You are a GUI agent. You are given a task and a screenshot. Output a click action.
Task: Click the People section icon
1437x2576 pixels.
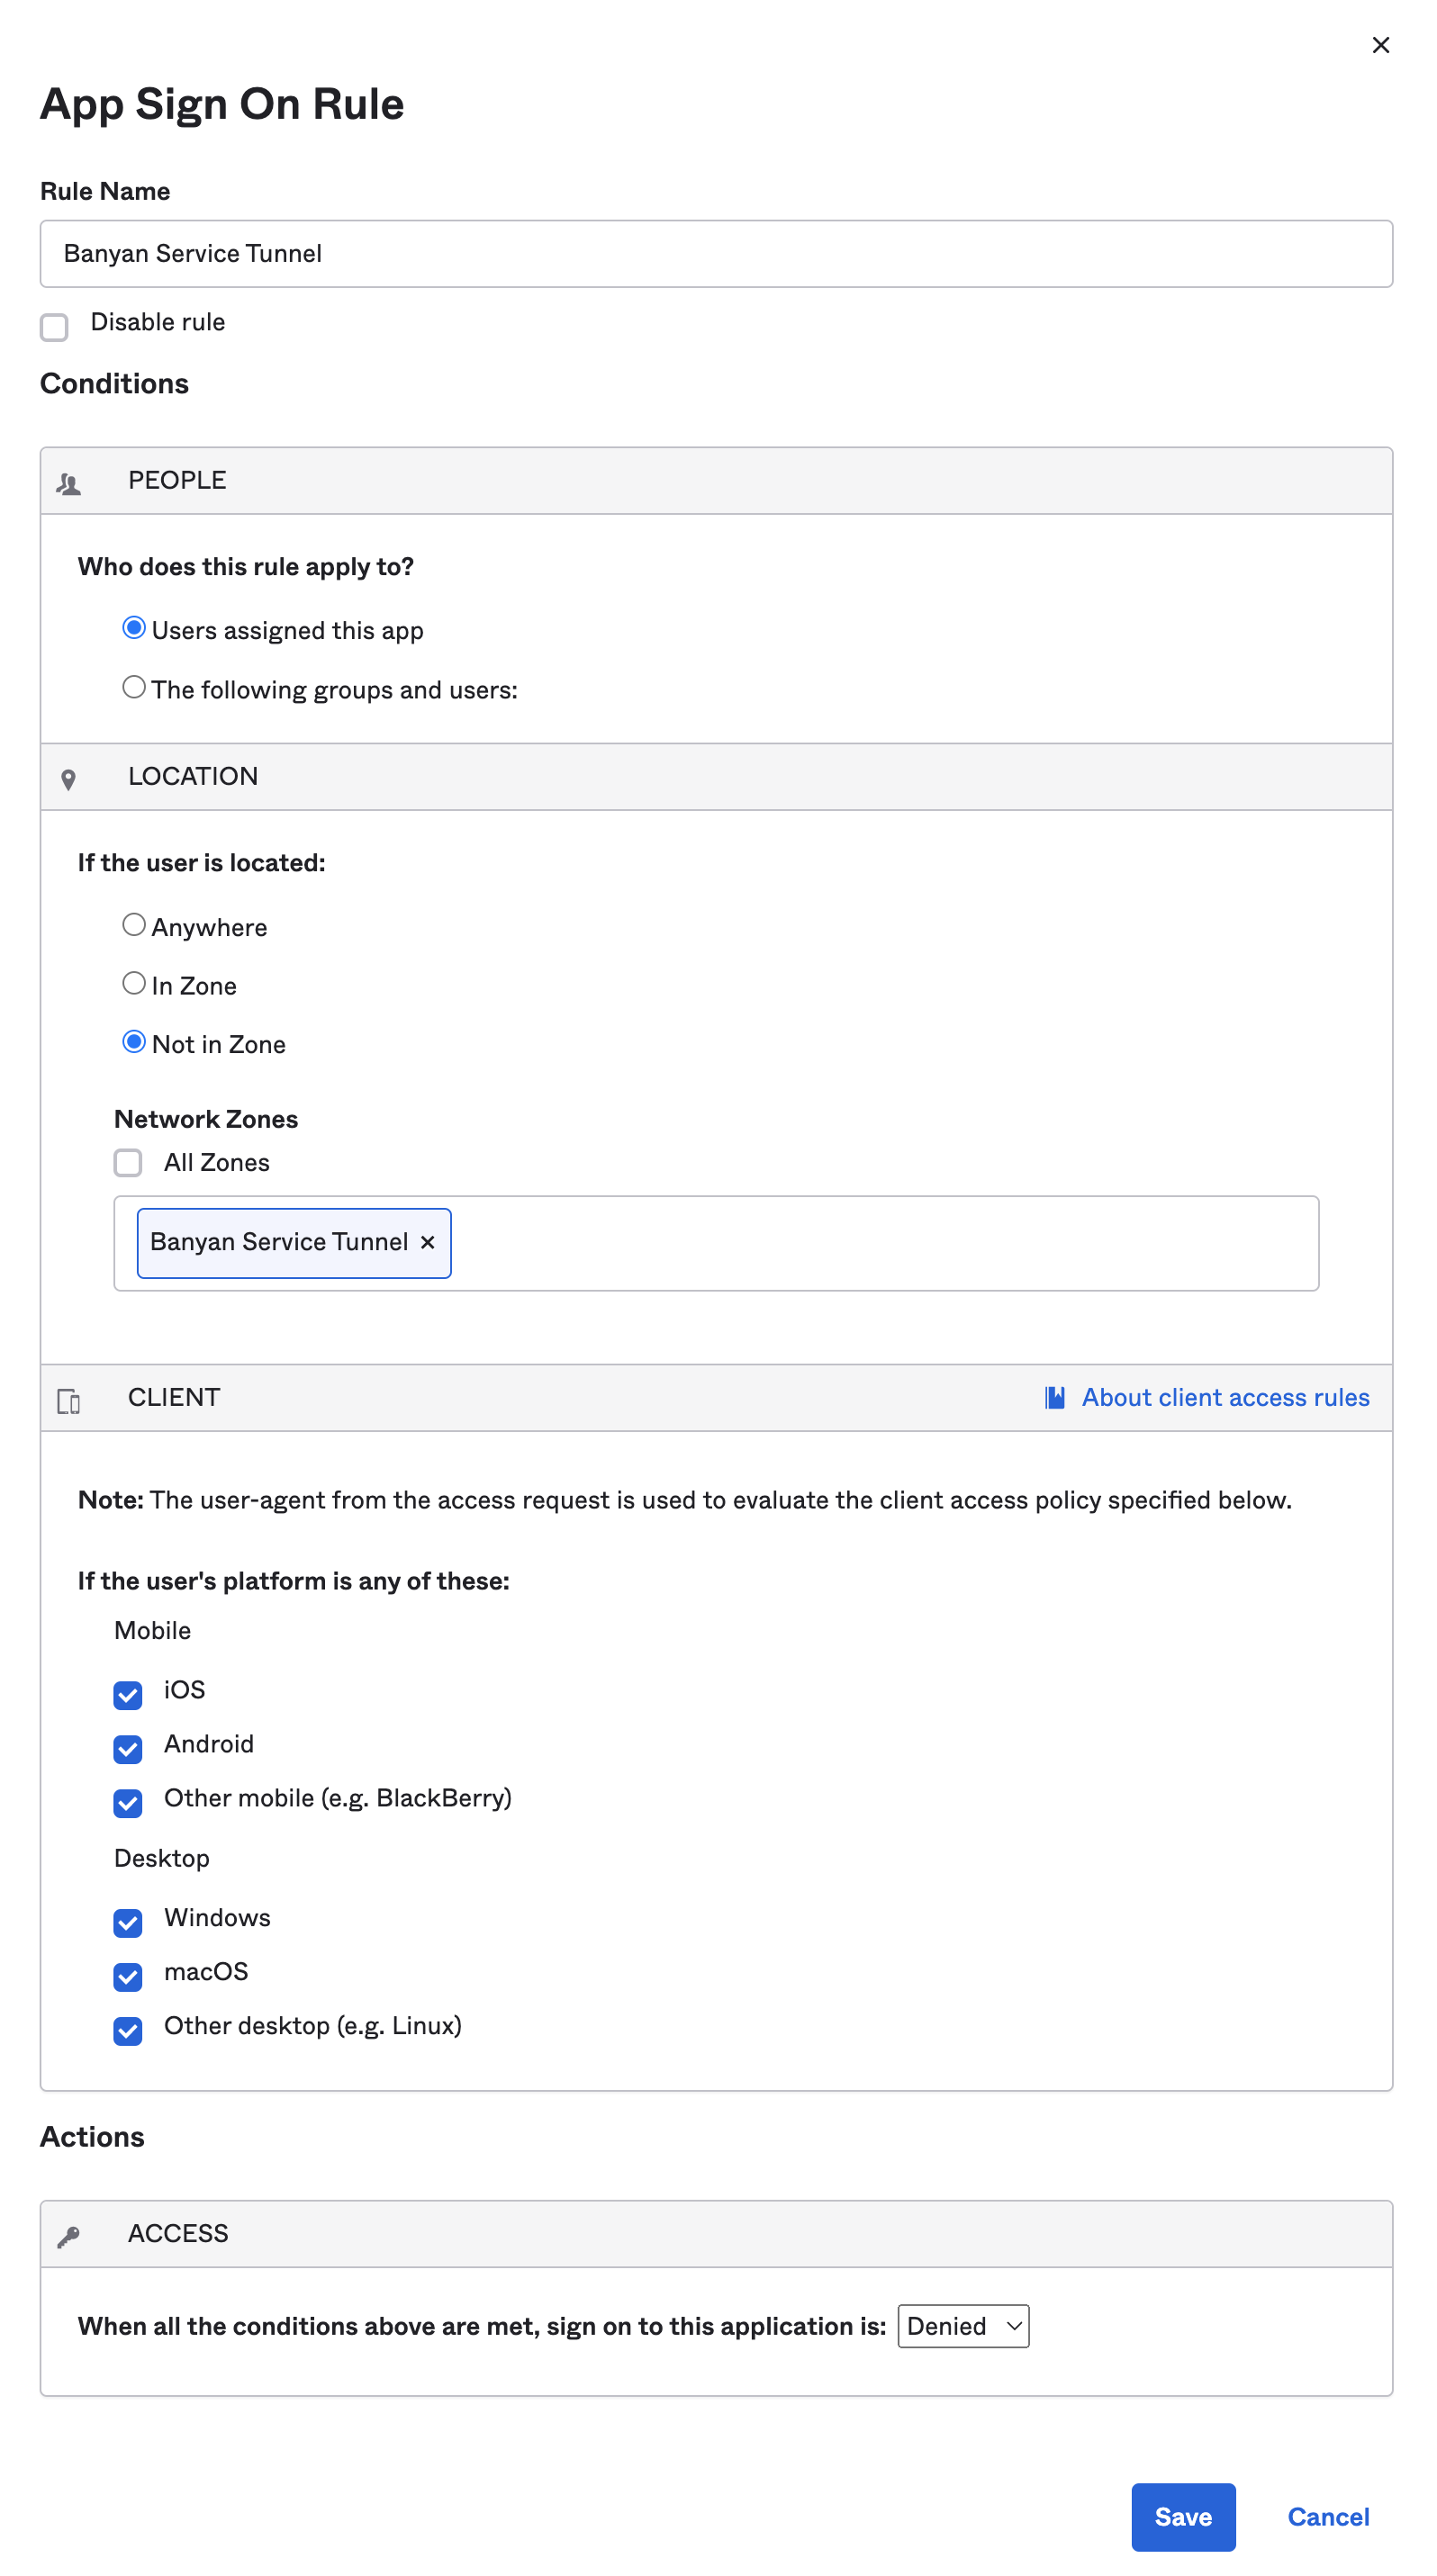click(68, 484)
